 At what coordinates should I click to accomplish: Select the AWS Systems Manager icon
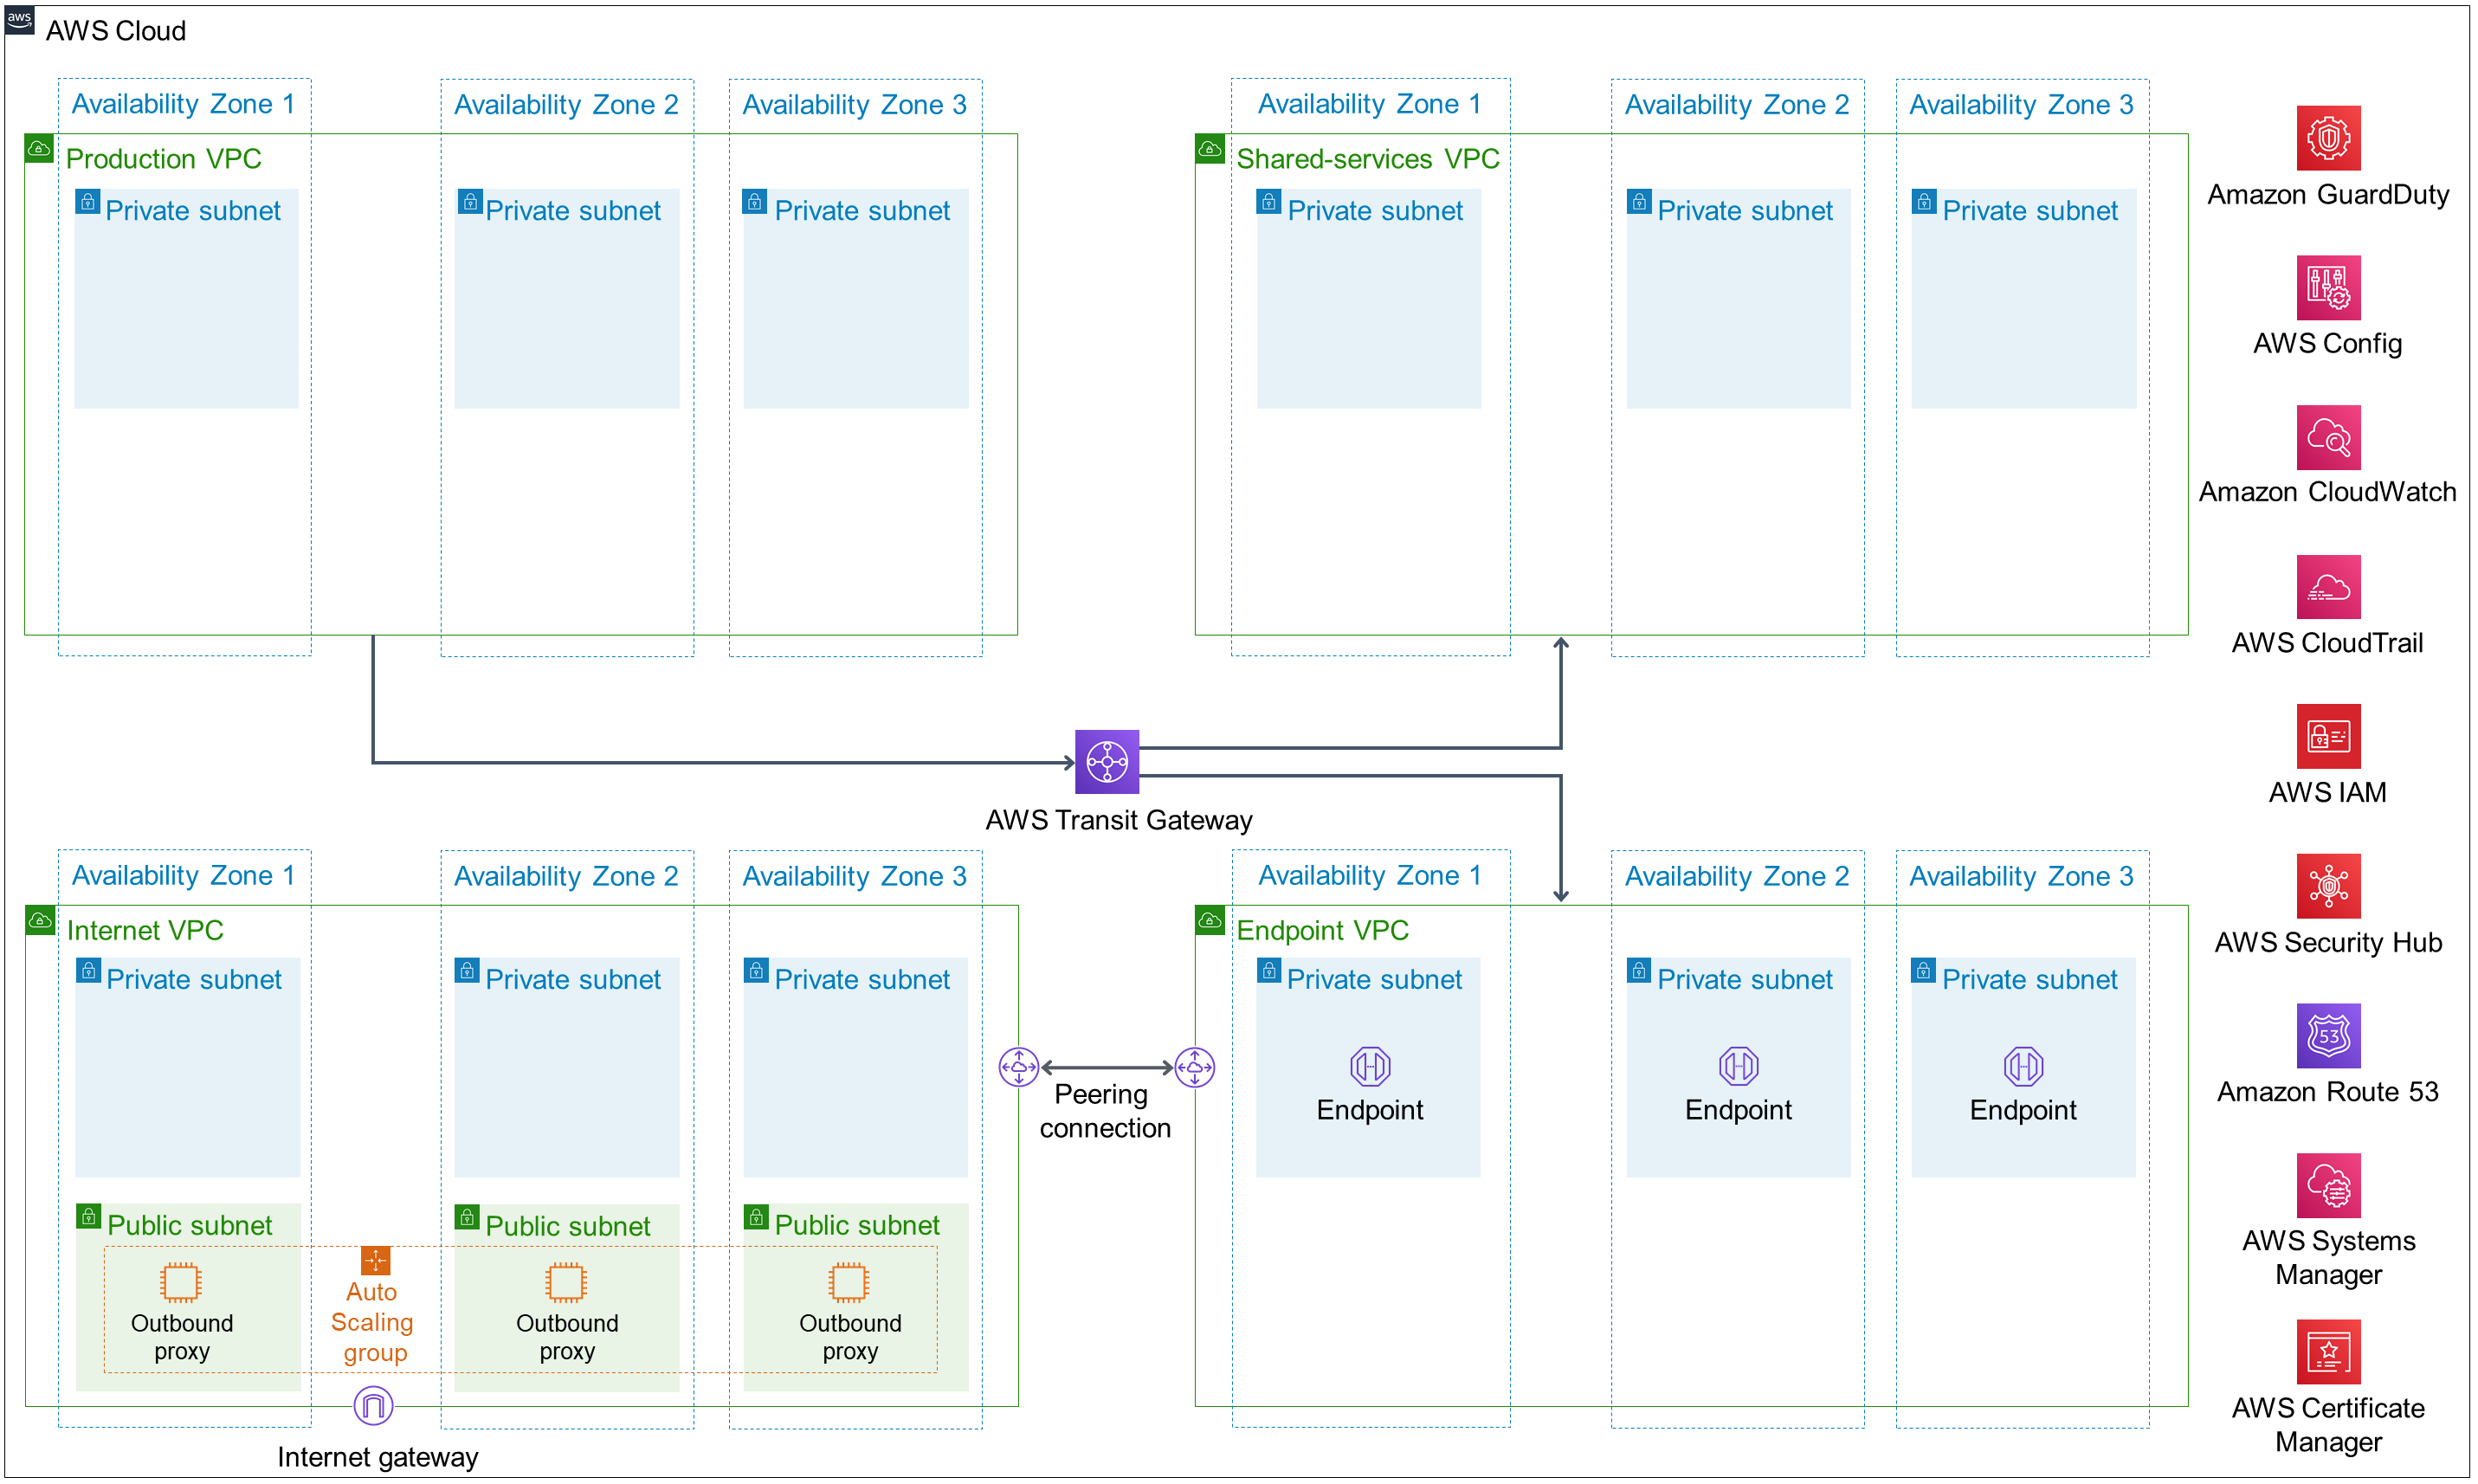click(x=2328, y=1186)
